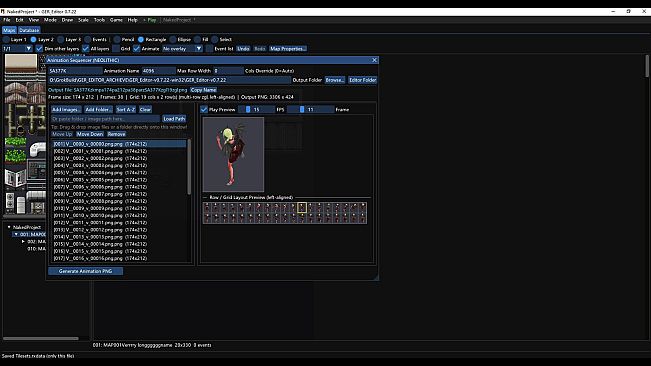Remove the selected frame
Image resolution: width=651 pixels, height=366 pixels.
tap(116, 134)
